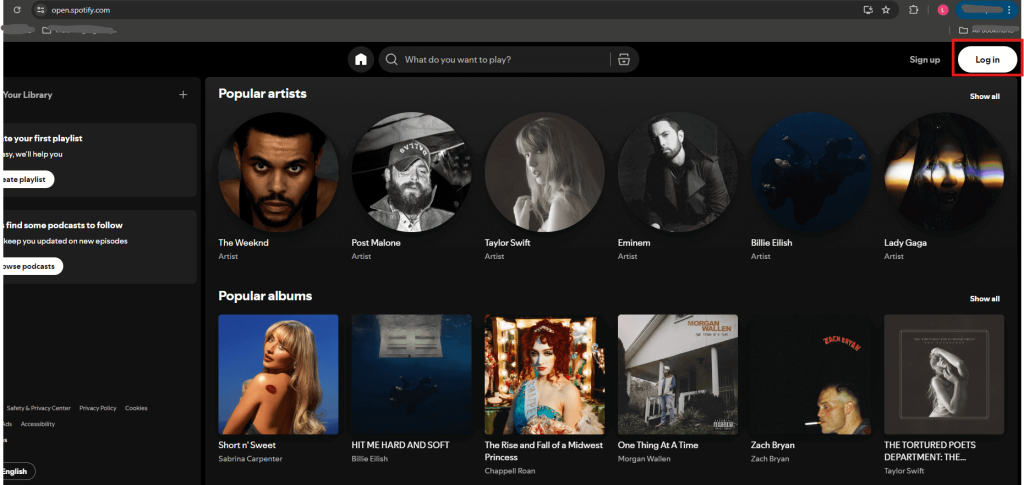This screenshot has width=1024, height=485.
Task: Open Safety & Privacy Center link
Action: pos(39,408)
